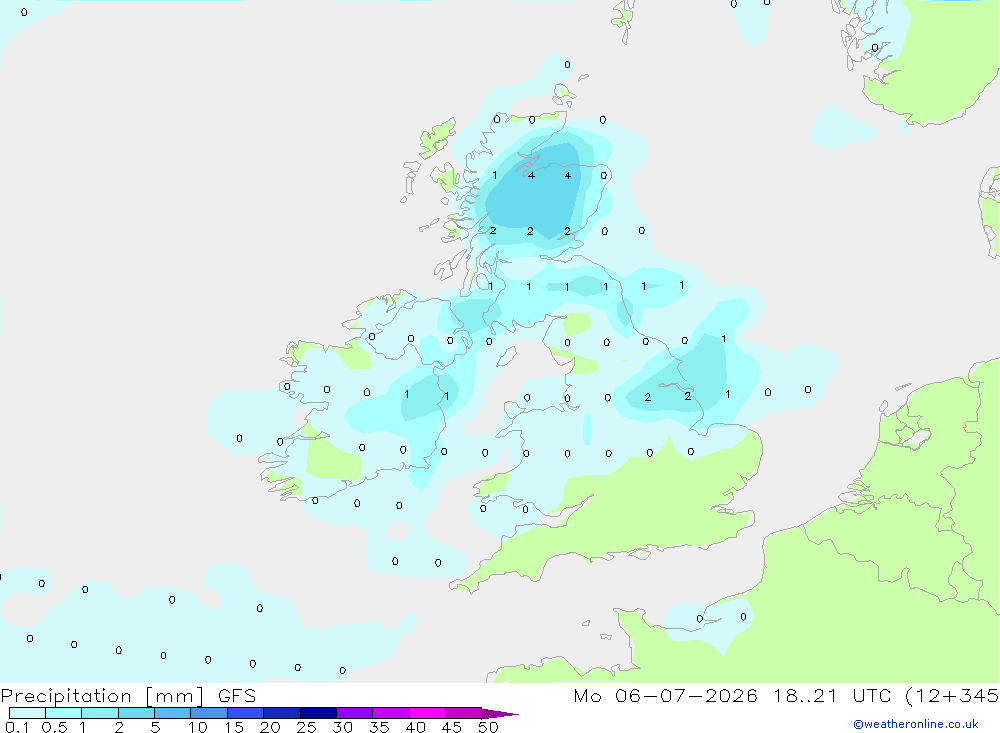Click the '(12+345' run offset text
Viewport: 1000px width, 733px height.
point(952,696)
